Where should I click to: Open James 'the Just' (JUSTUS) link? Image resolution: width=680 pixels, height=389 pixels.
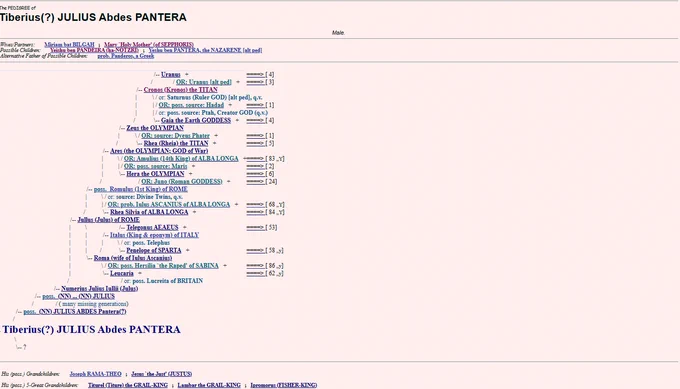162,374
